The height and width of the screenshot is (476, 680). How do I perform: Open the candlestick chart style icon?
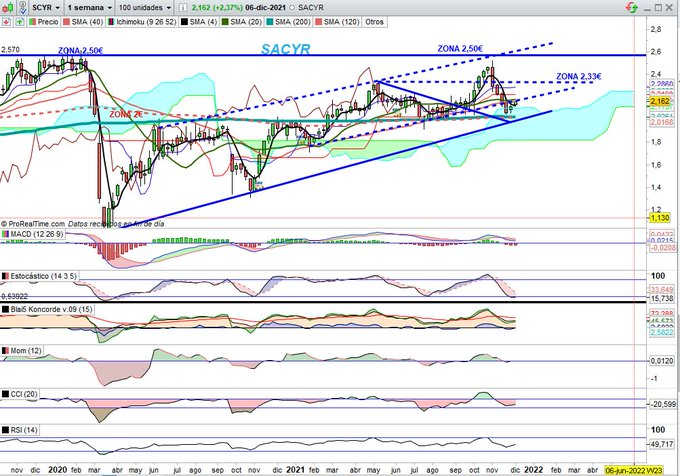click(x=7, y=7)
